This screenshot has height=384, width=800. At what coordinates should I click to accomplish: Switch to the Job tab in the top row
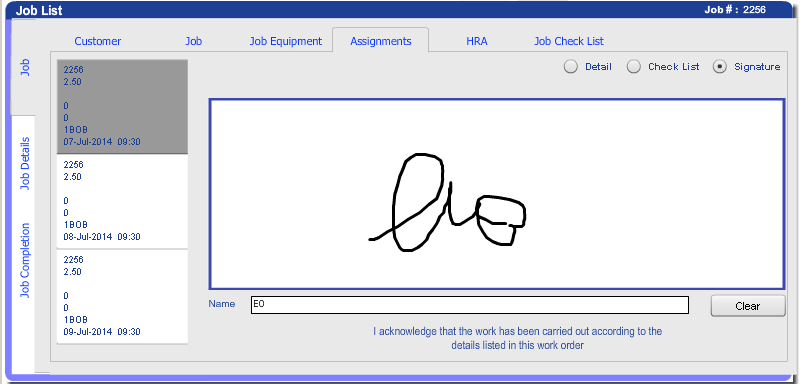pos(193,41)
